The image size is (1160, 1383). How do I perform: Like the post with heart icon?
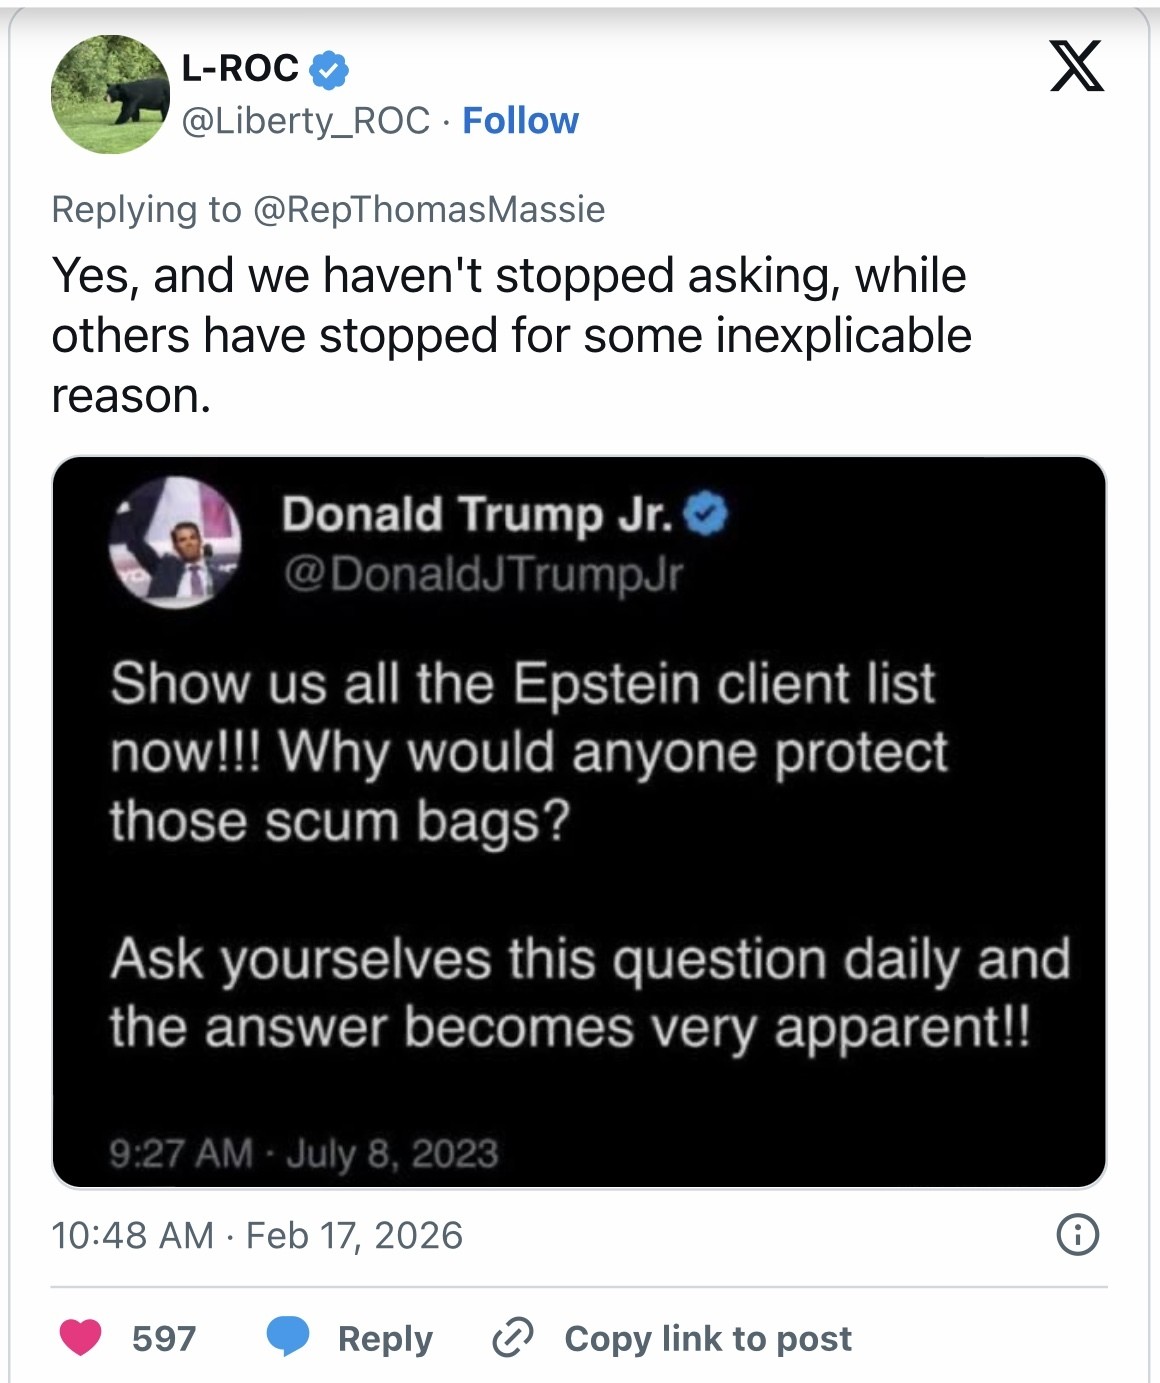(x=81, y=1337)
